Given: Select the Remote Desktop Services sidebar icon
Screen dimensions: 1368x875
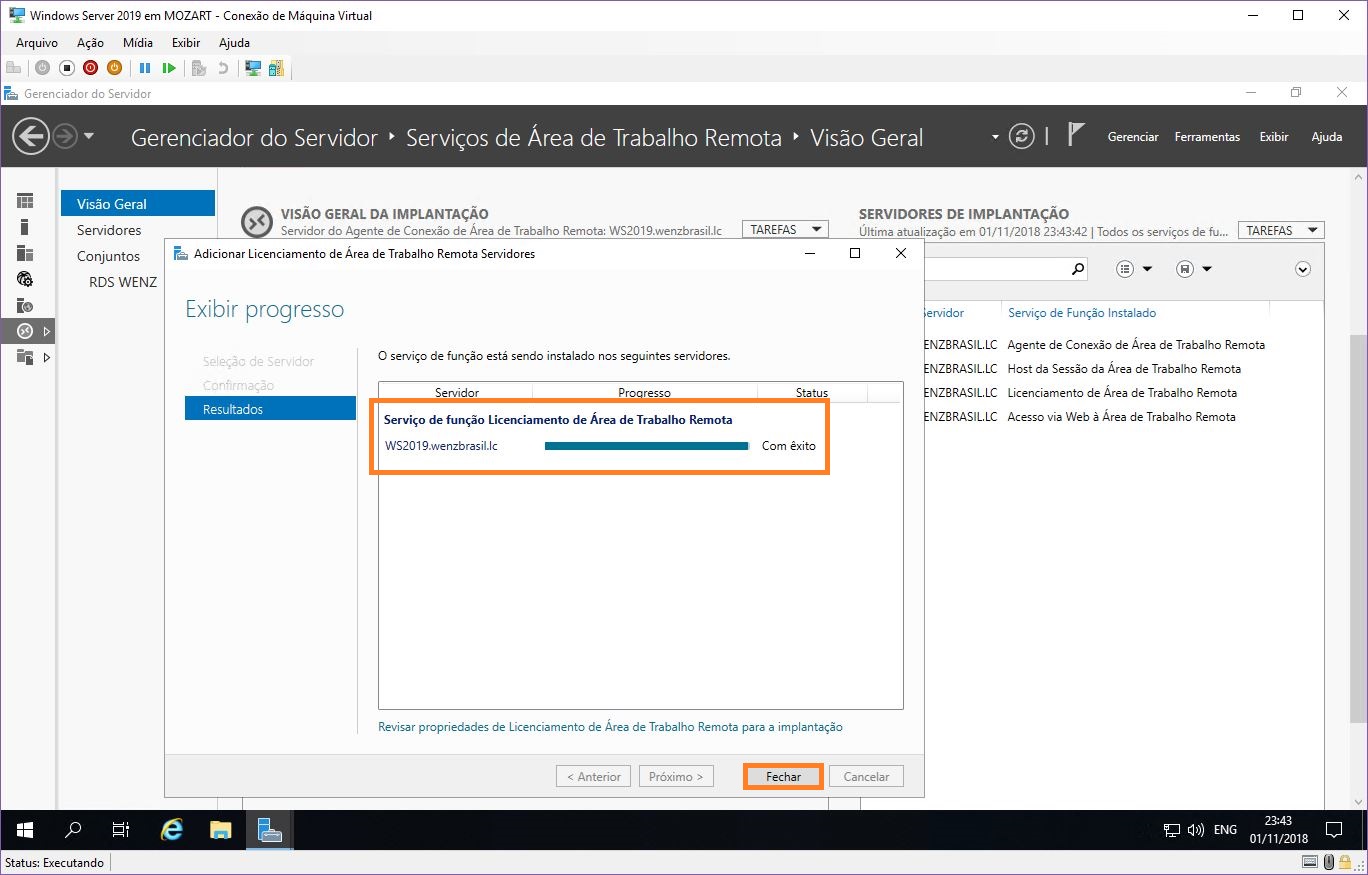Looking at the screenshot, I should (25, 331).
